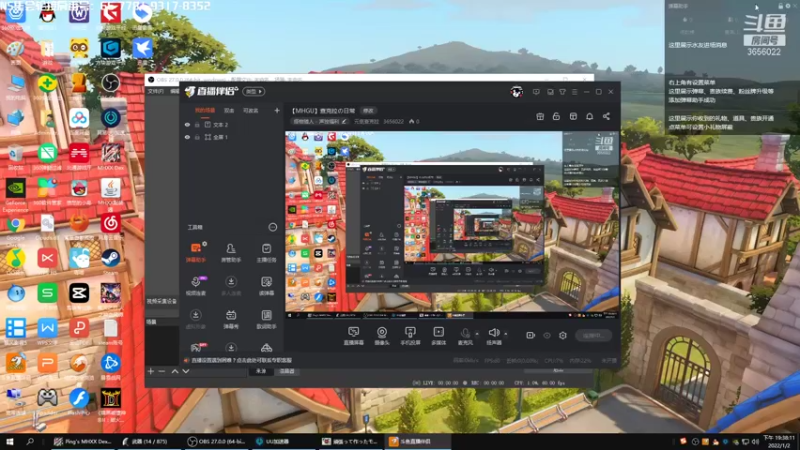The width and height of the screenshot is (800, 450).
Task: Open user avatar in companion title bar
Action: [x=516, y=92]
